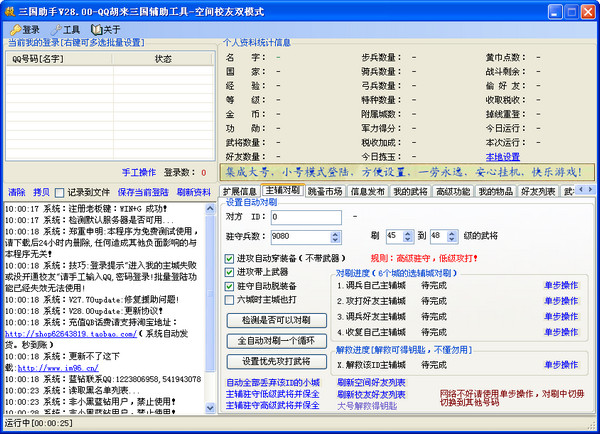Minimize the 三国助手 window

(x=555, y=12)
